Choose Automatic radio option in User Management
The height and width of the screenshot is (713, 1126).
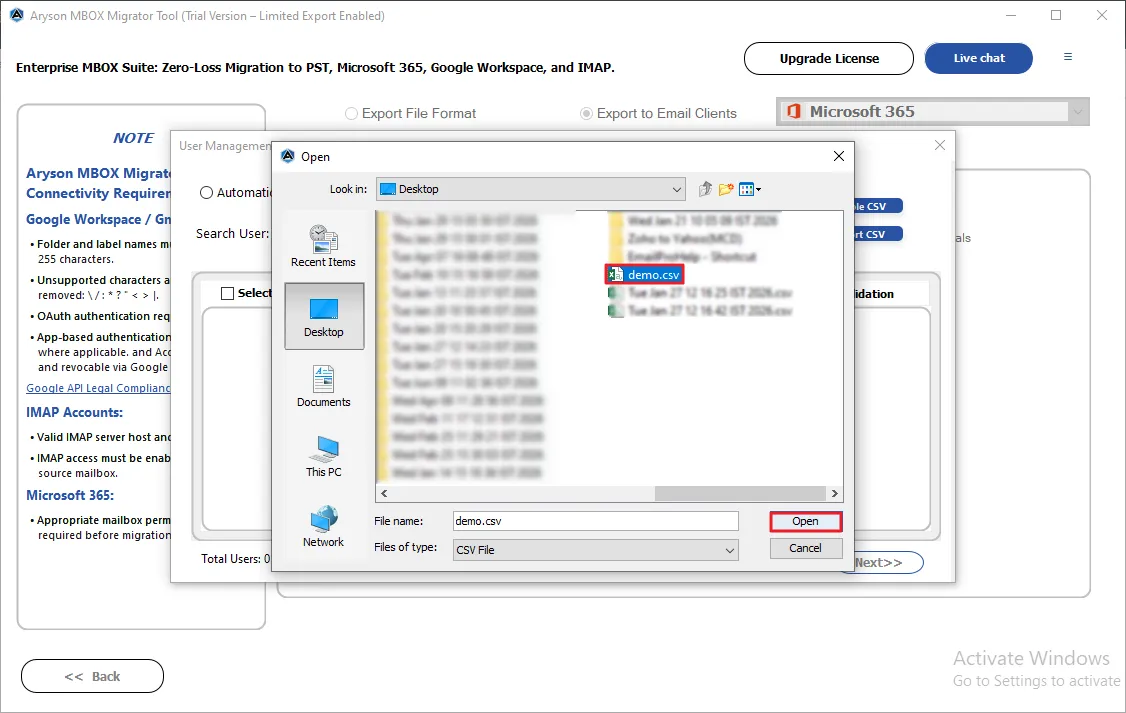click(x=206, y=192)
